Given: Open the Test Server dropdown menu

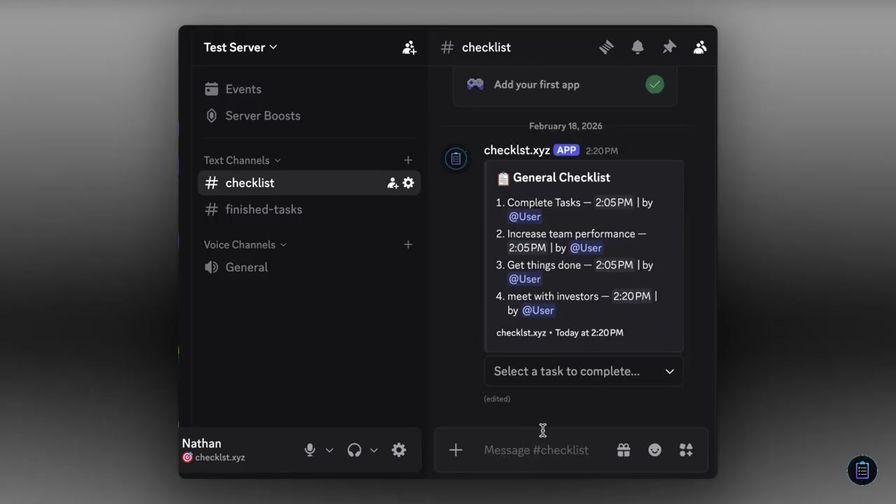Looking at the screenshot, I should [241, 47].
